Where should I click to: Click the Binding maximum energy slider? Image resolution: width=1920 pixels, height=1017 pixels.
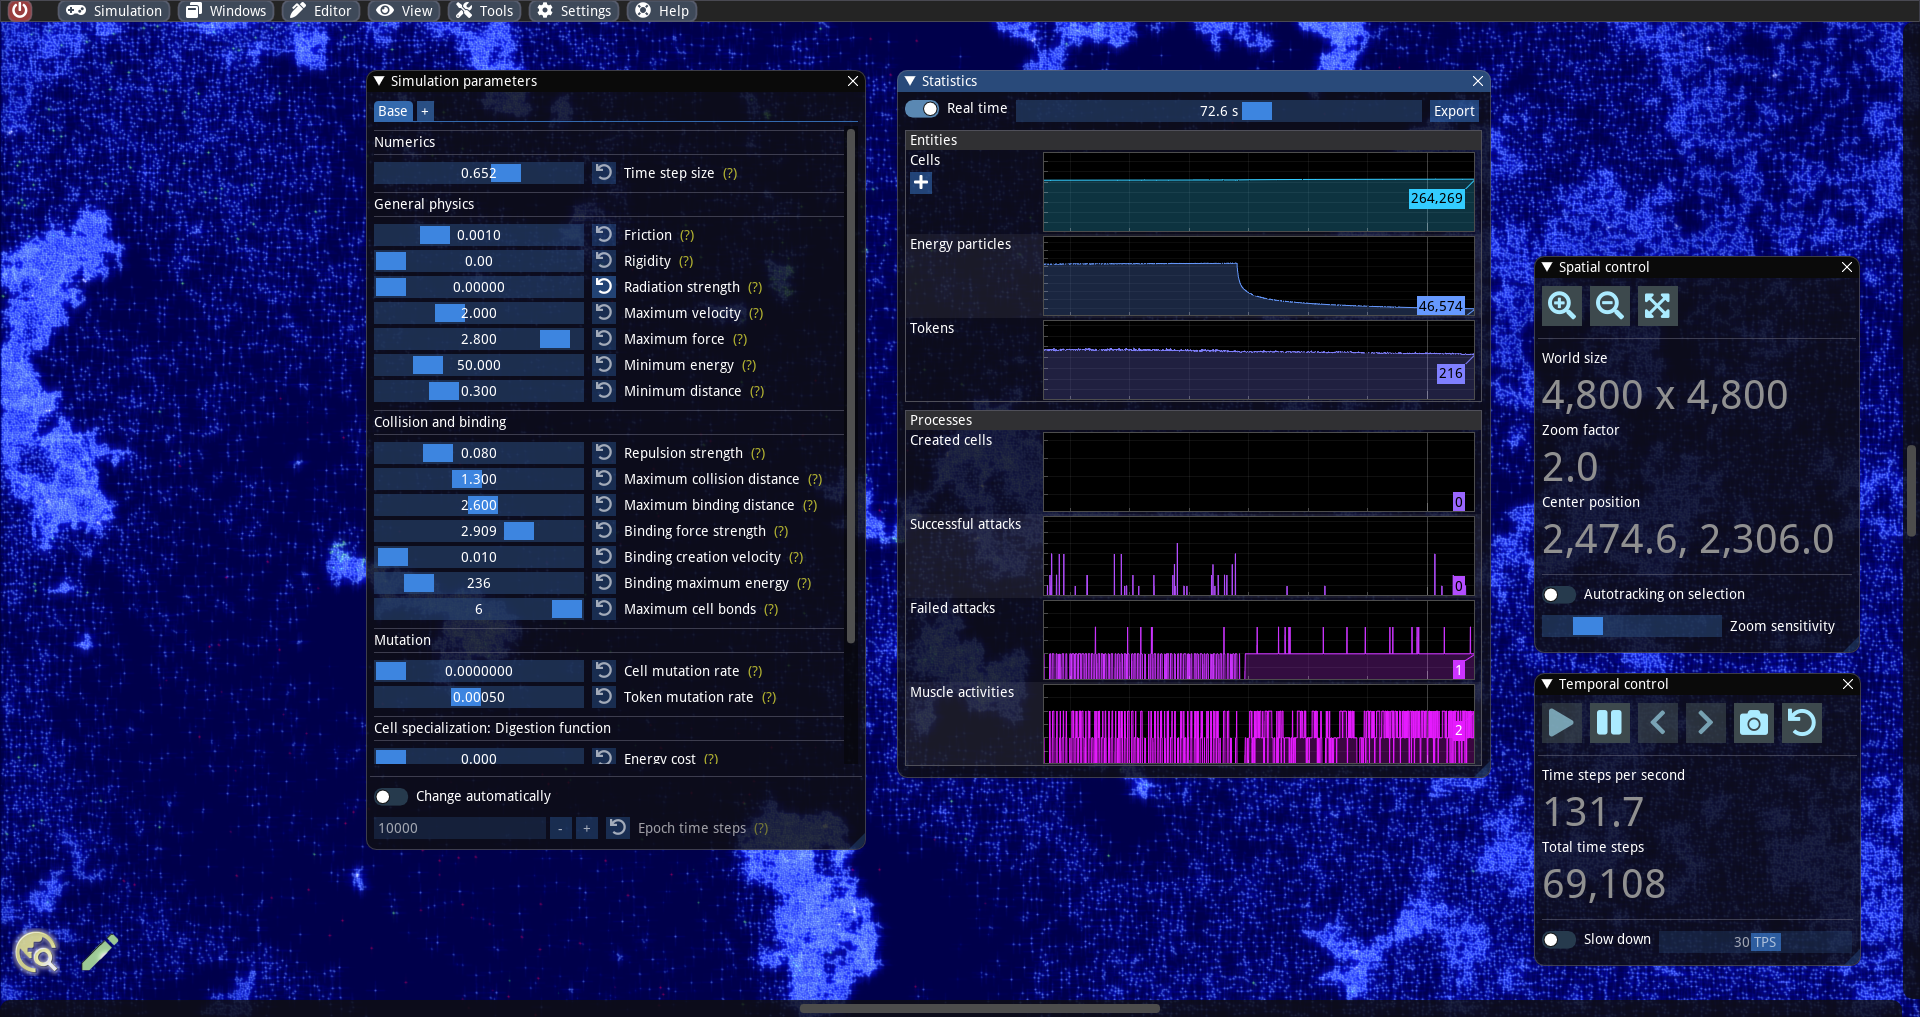click(479, 583)
